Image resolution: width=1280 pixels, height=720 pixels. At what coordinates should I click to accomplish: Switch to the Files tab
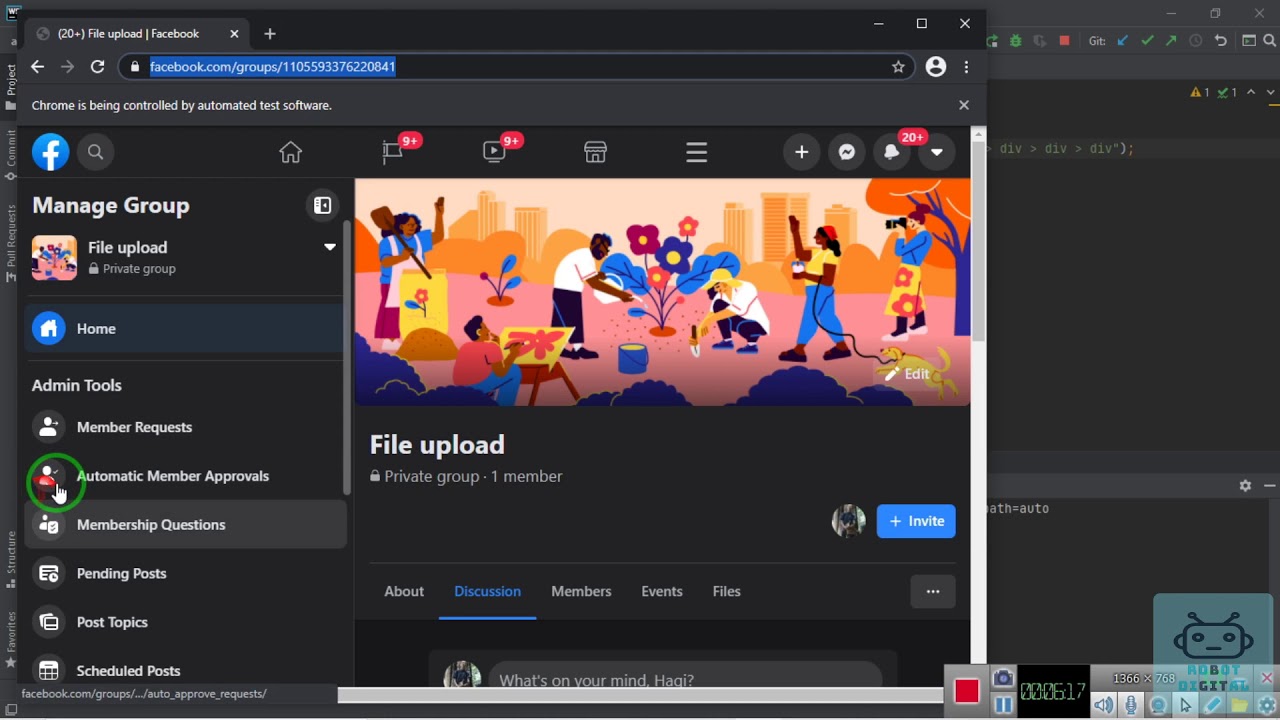pyautogui.click(x=727, y=591)
